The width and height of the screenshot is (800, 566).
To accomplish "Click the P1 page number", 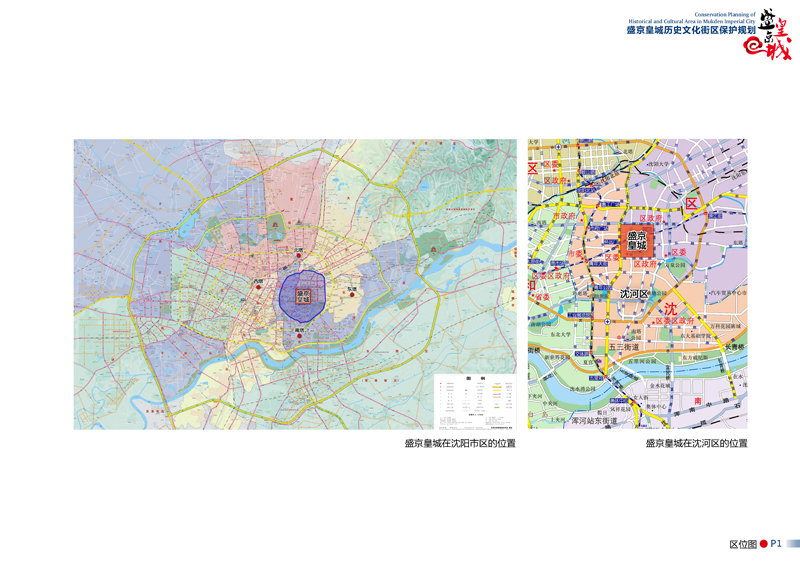I will coord(776,544).
